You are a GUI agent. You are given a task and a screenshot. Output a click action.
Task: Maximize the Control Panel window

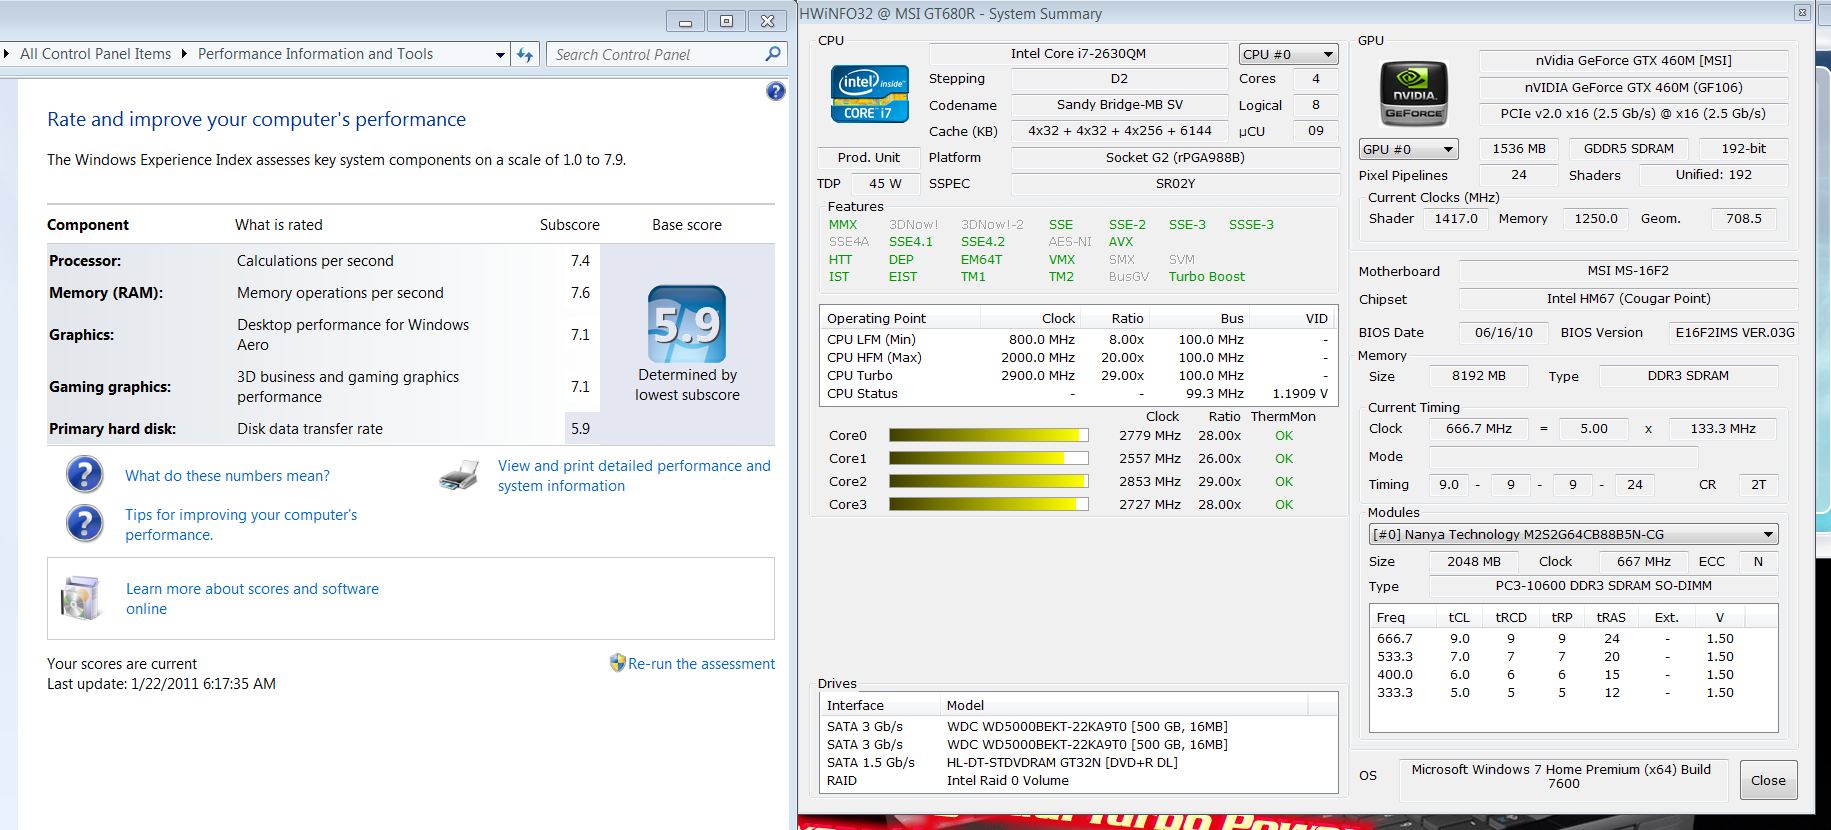(726, 21)
